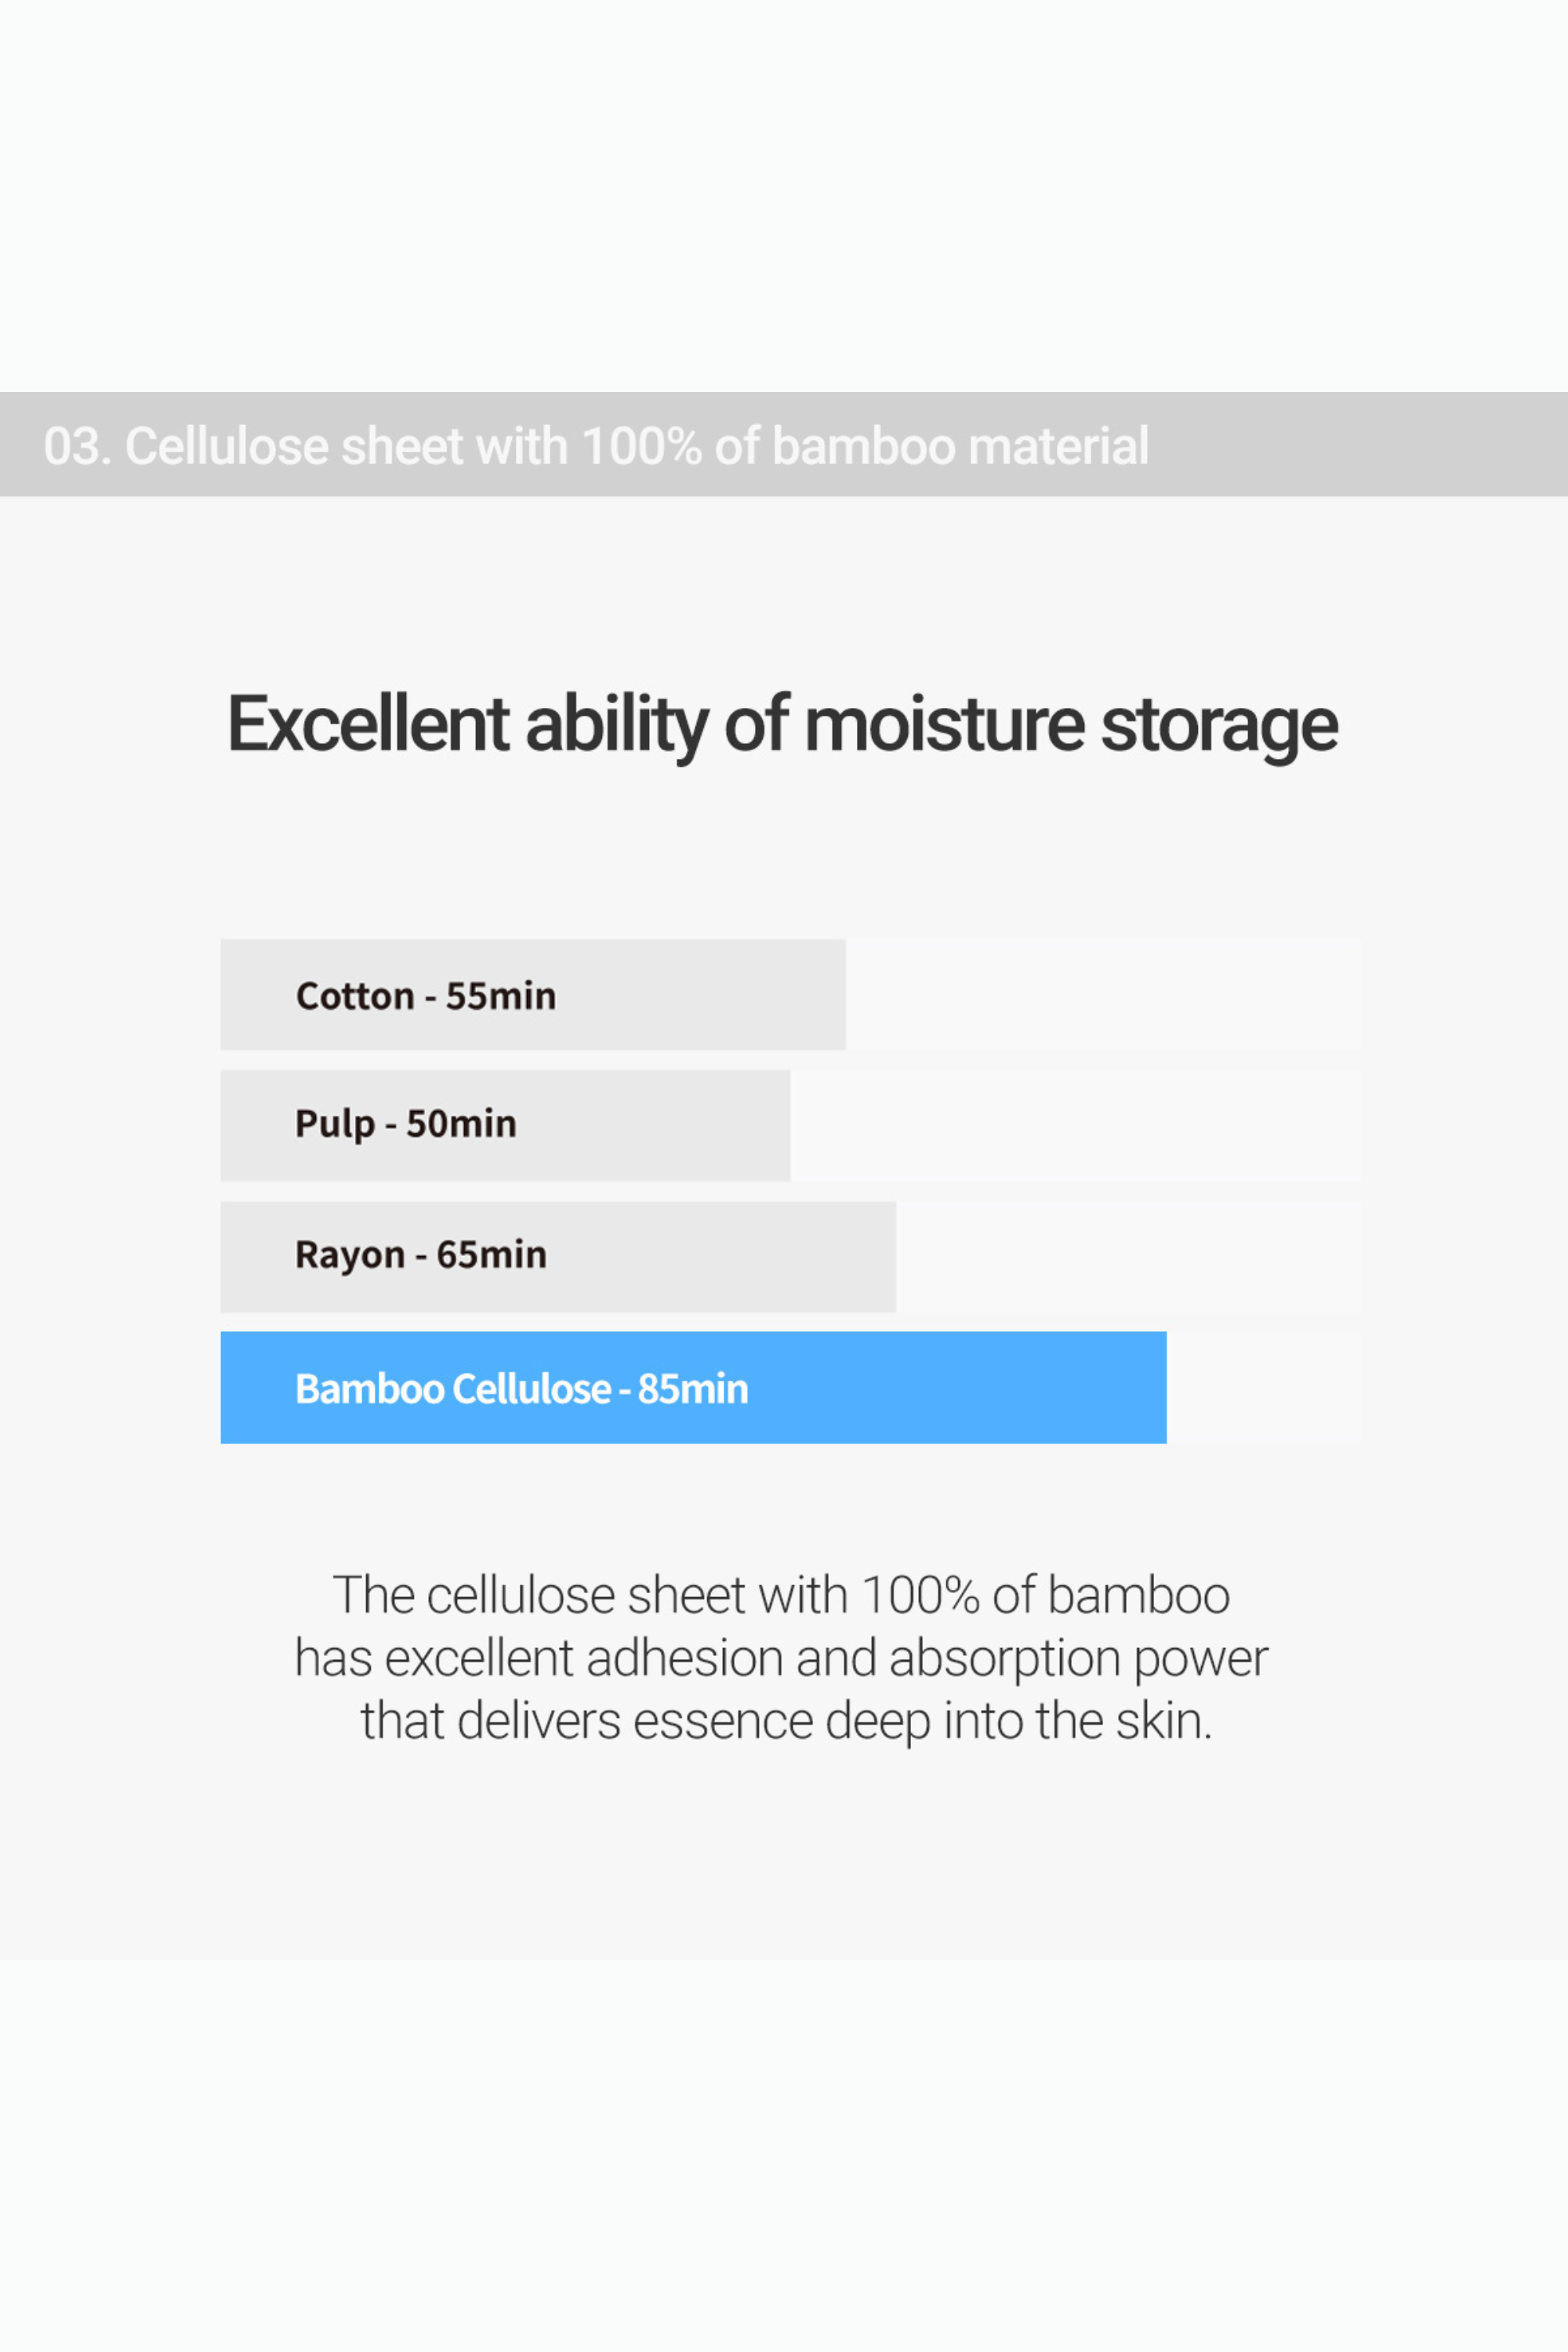Click the unfilled track right of Pulp bar
Image resolution: width=1568 pixels, height=2352 pixels.
click(1075, 1125)
